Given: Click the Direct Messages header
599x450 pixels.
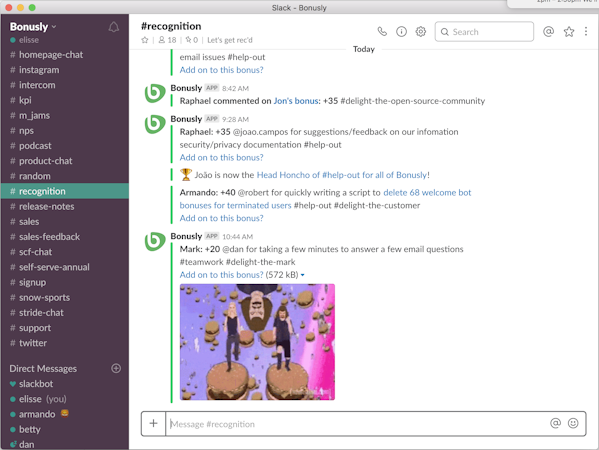Looking at the screenshot, I should click(x=43, y=369).
